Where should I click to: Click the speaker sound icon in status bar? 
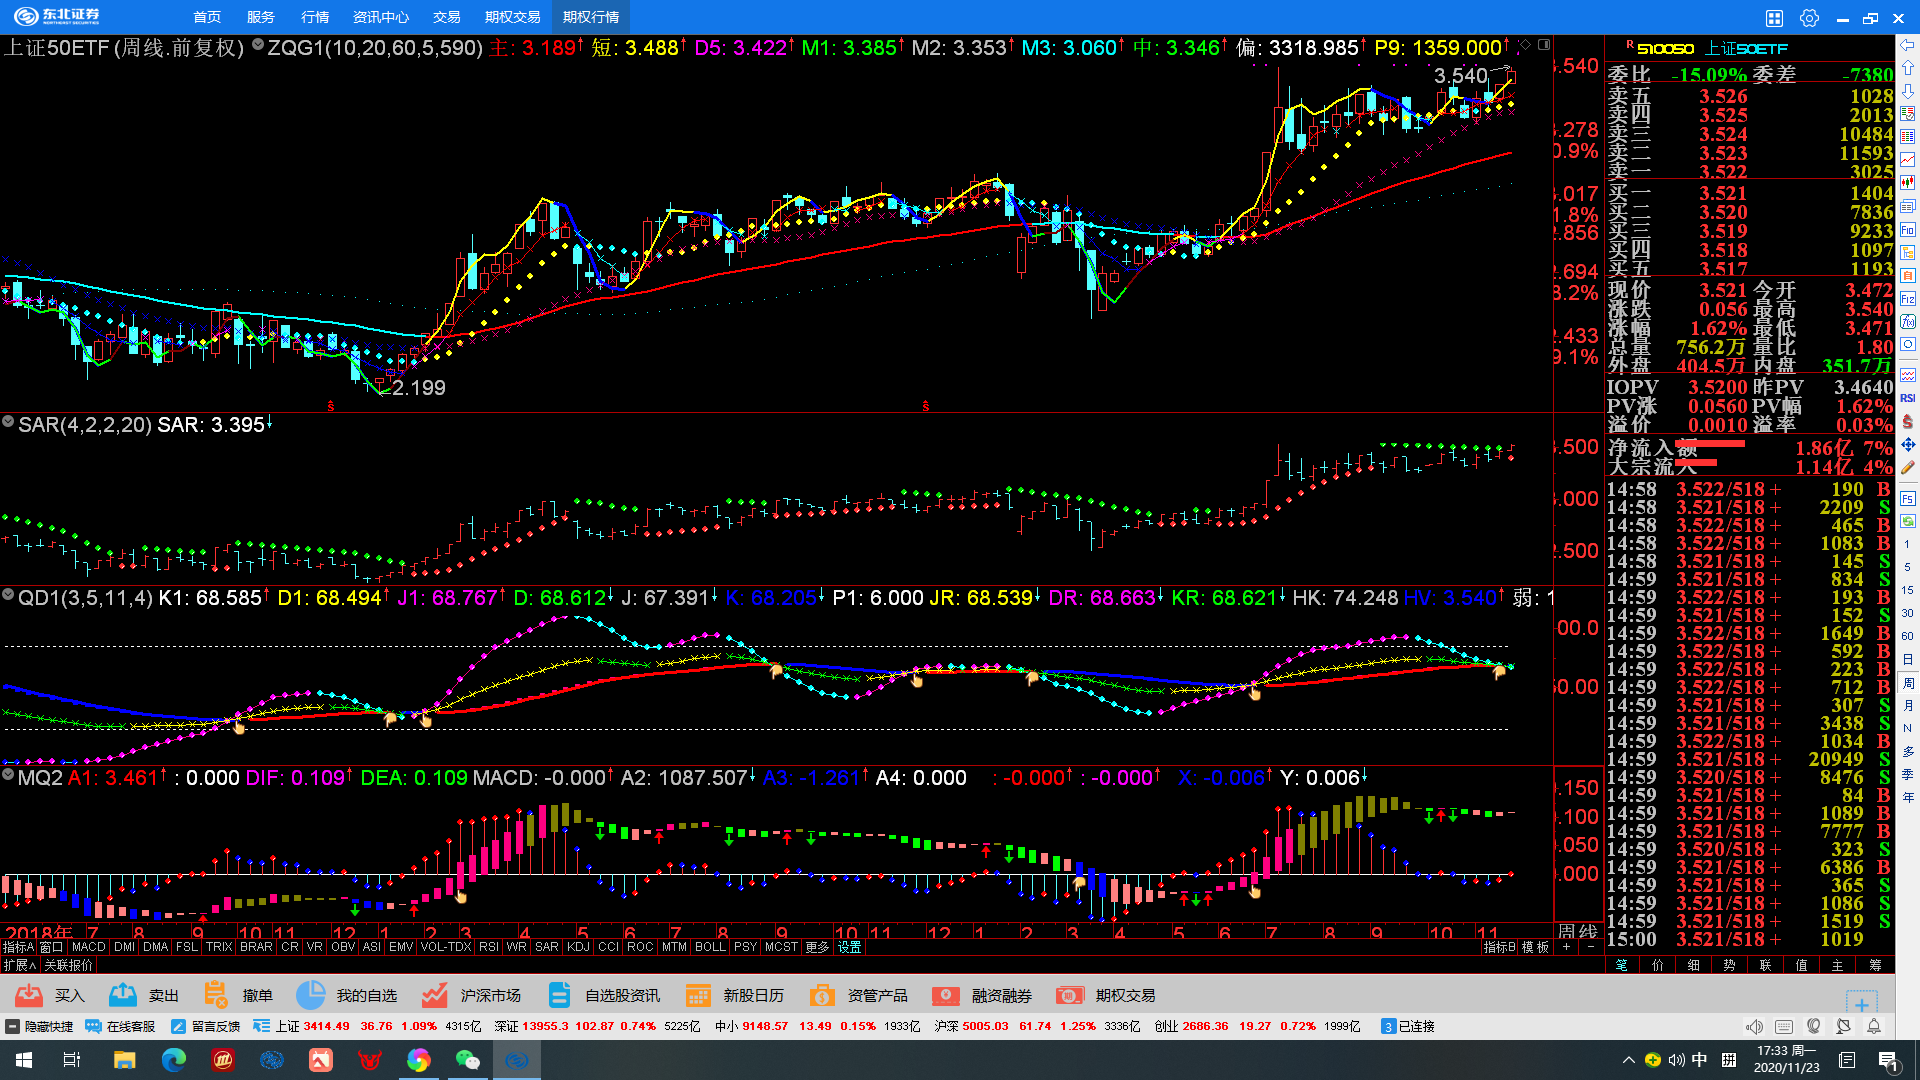1754,1027
